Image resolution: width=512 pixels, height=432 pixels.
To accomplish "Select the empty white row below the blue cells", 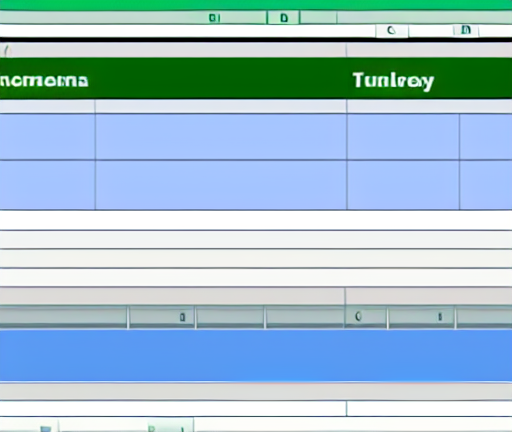I will pos(256,220).
